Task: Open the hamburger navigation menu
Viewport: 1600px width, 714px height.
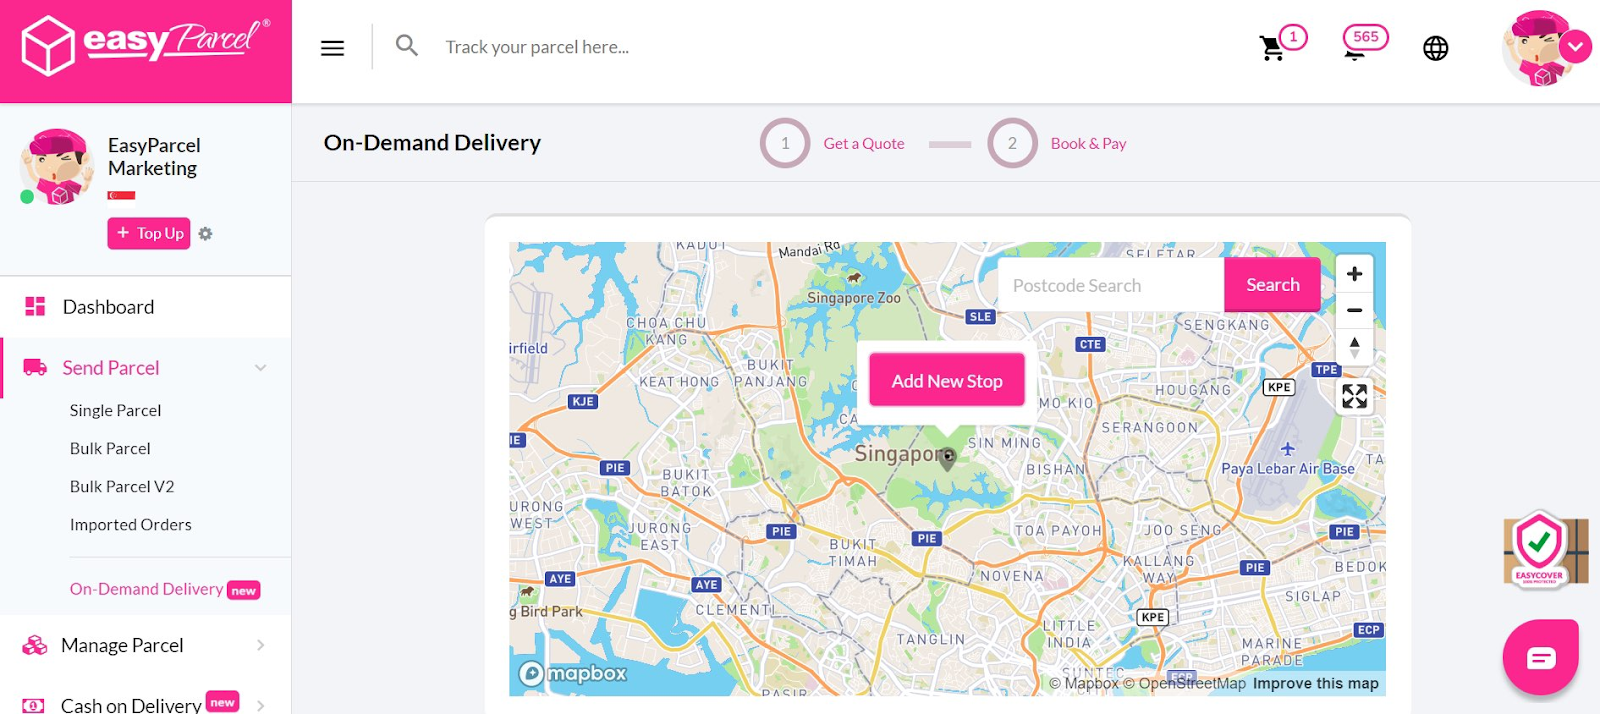Action: [331, 47]
